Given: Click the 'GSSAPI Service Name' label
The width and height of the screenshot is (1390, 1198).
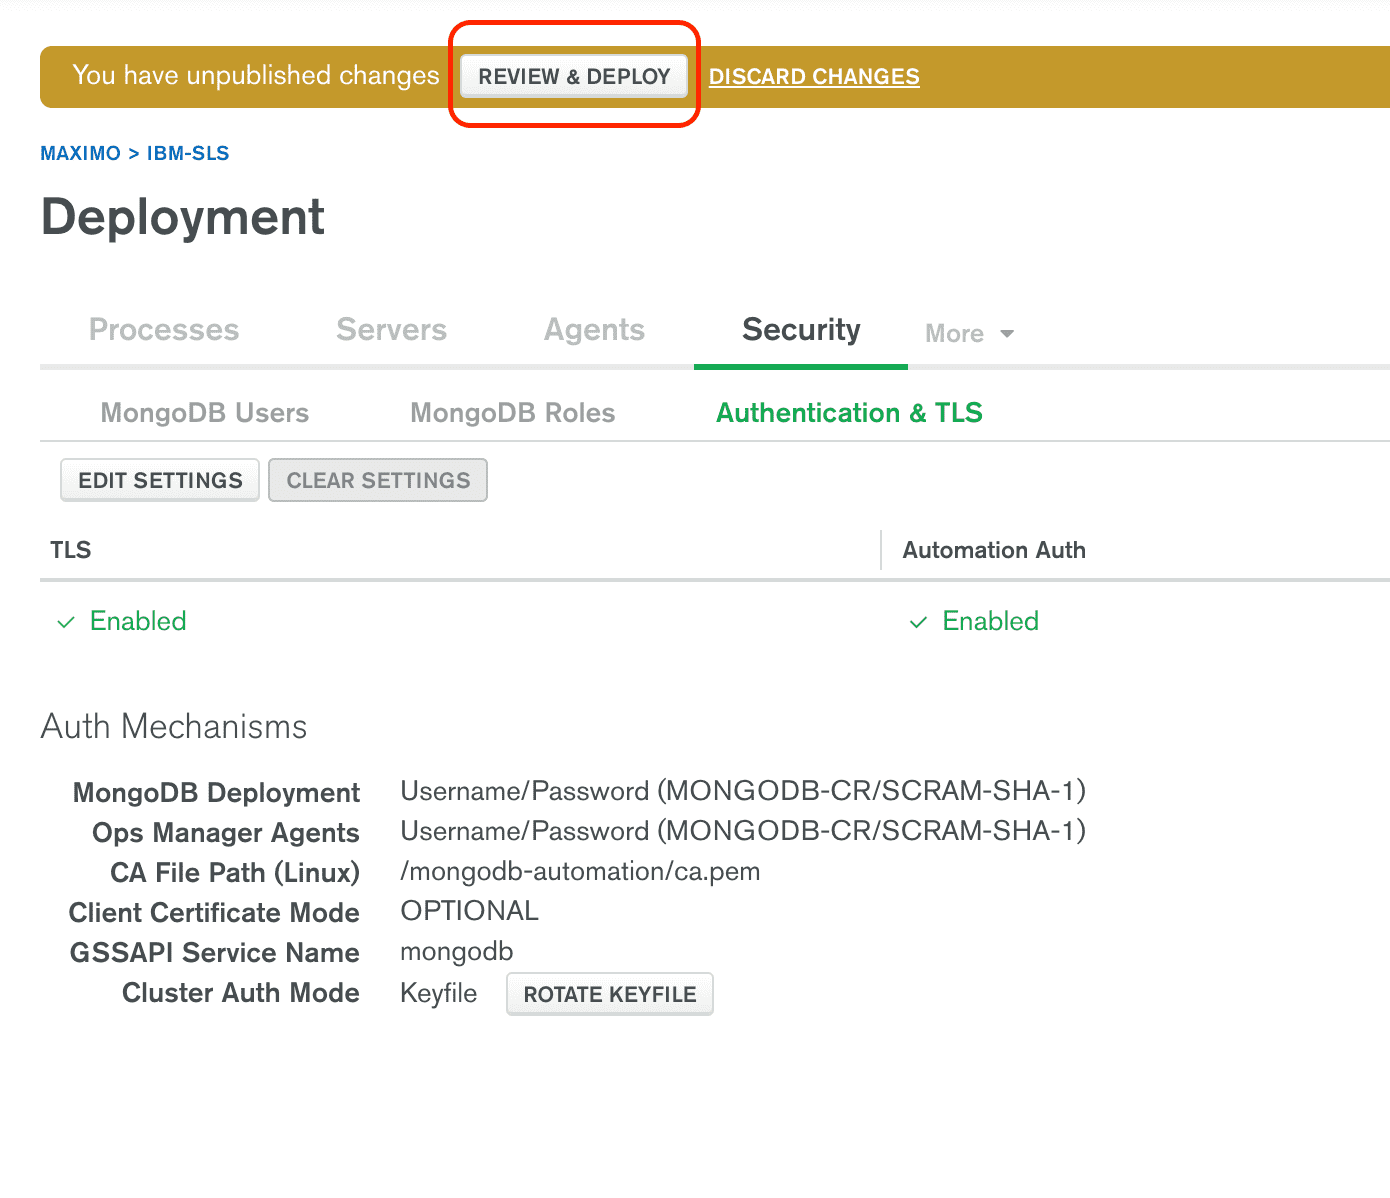Looking at the screenshot, I should (x=214, y=953).
